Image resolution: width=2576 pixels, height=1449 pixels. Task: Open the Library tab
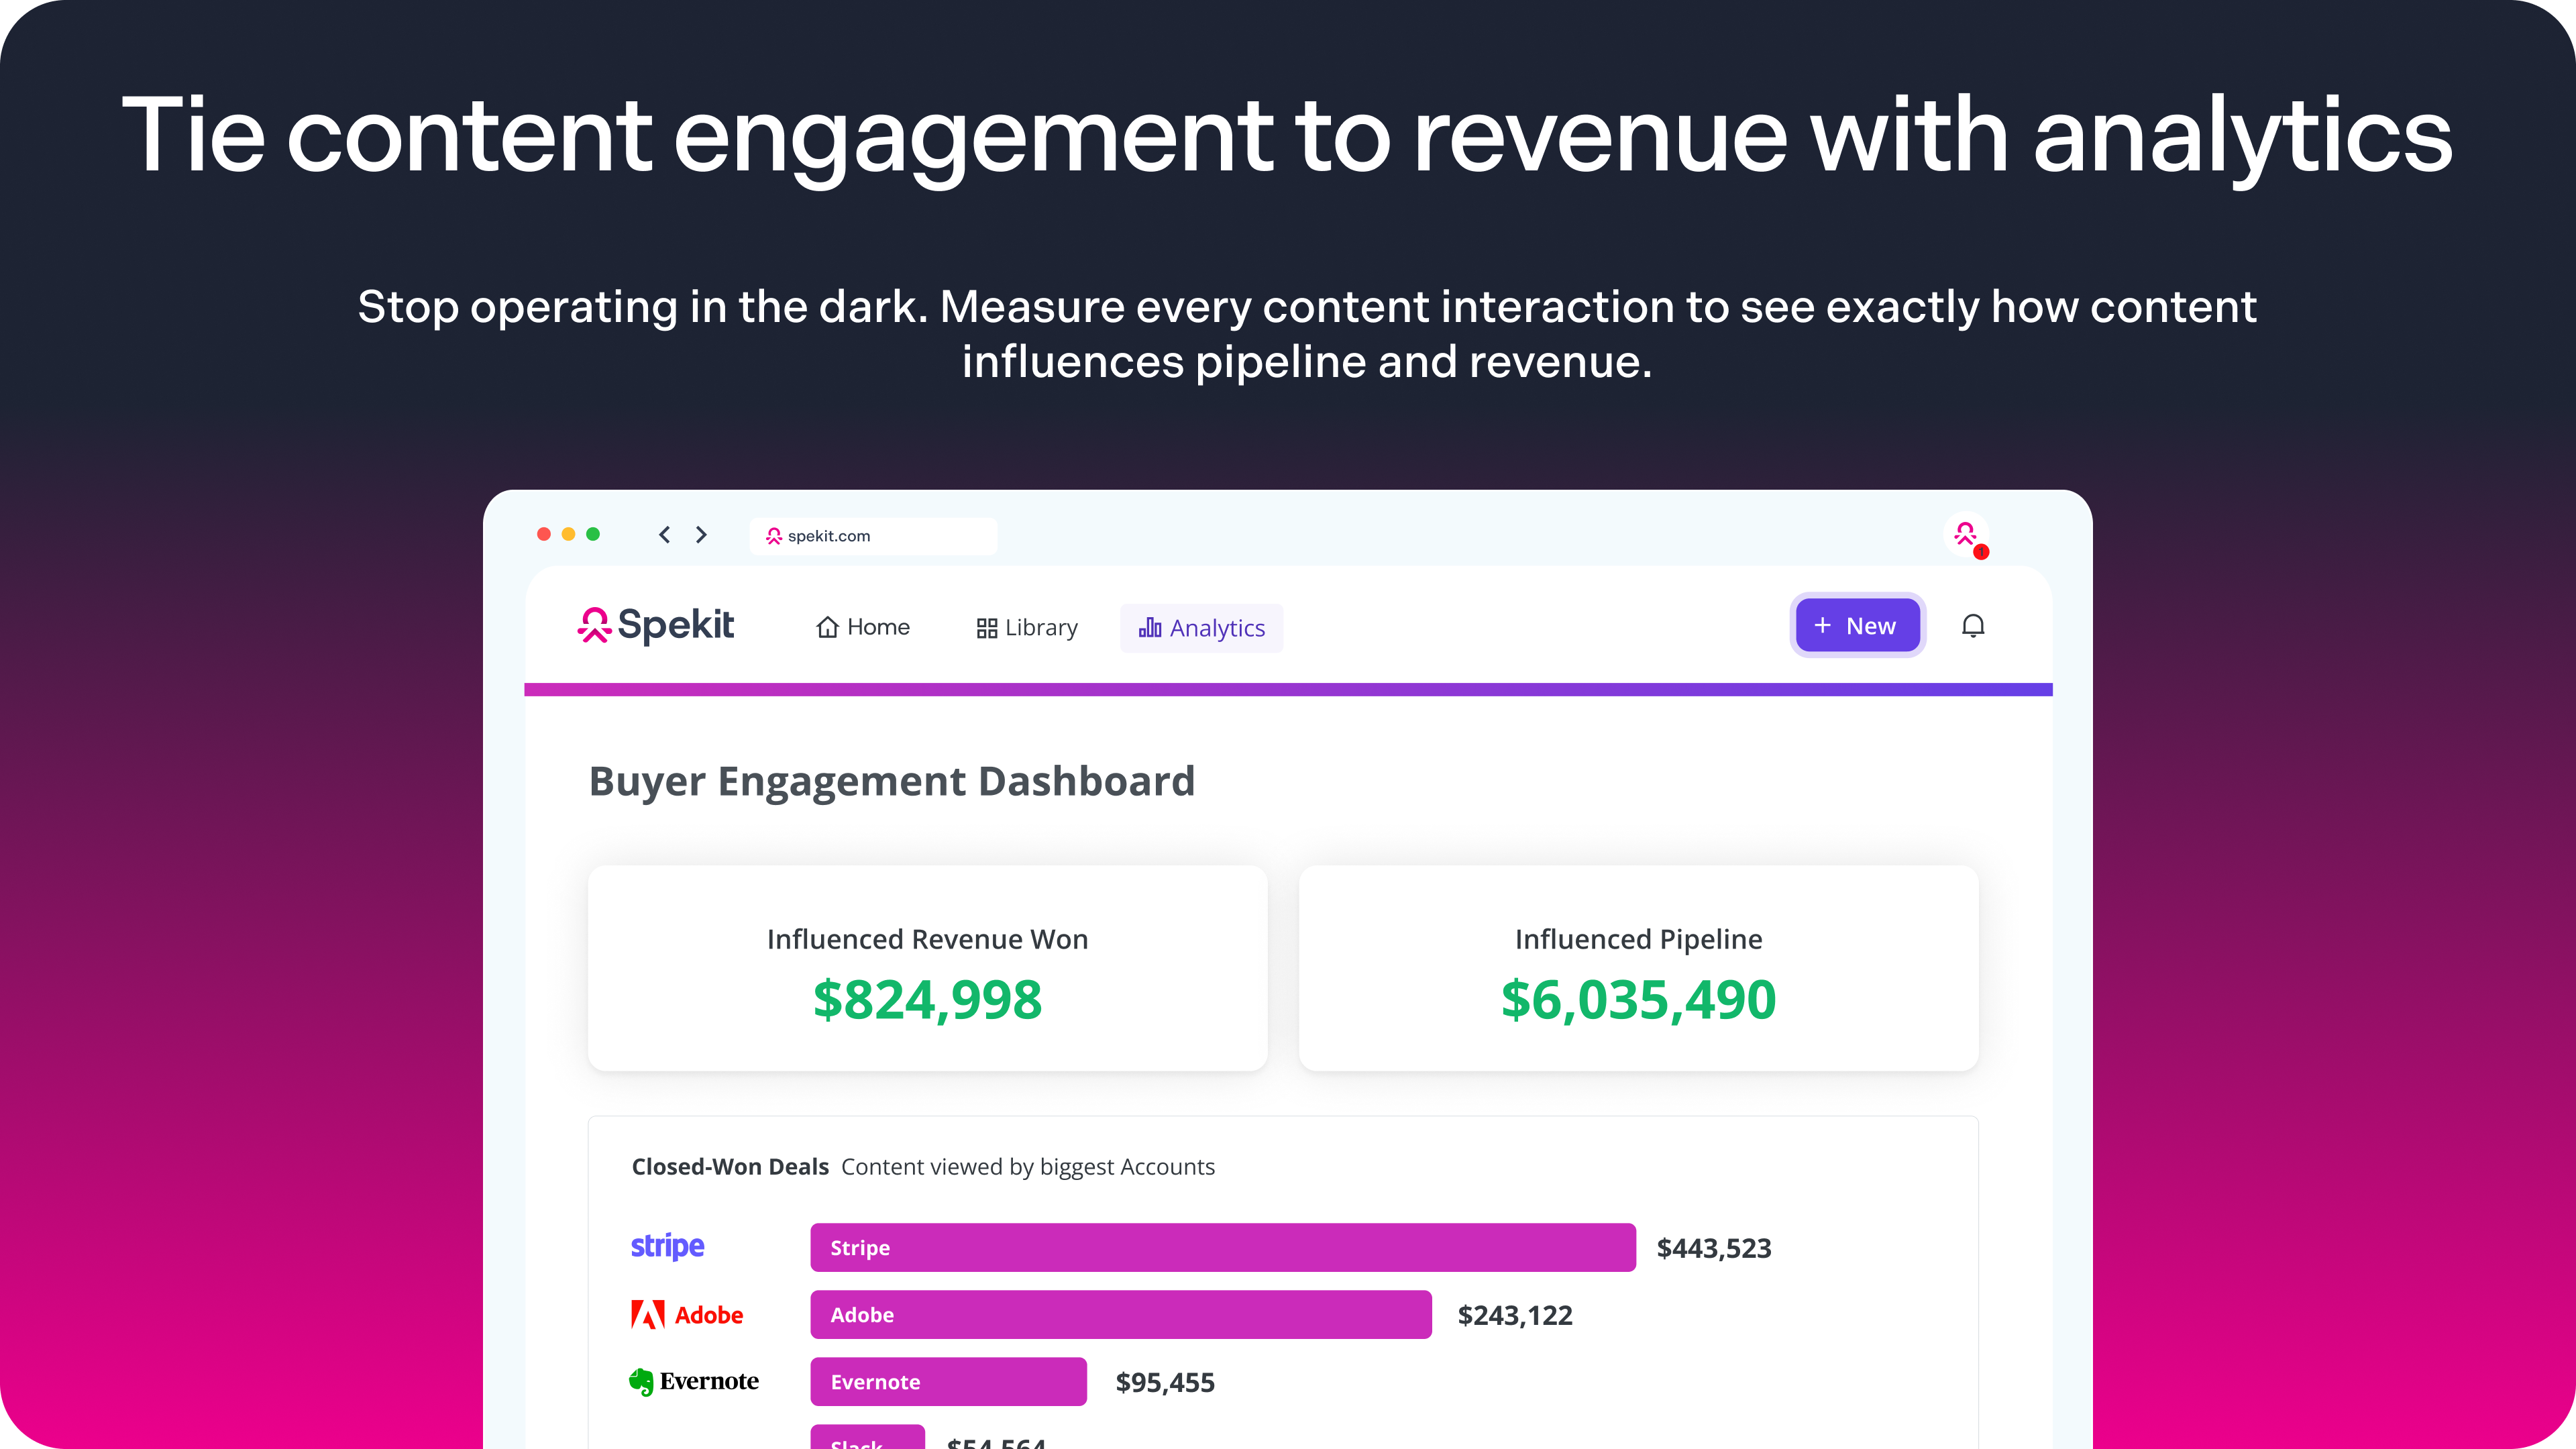click(1027, 628)
